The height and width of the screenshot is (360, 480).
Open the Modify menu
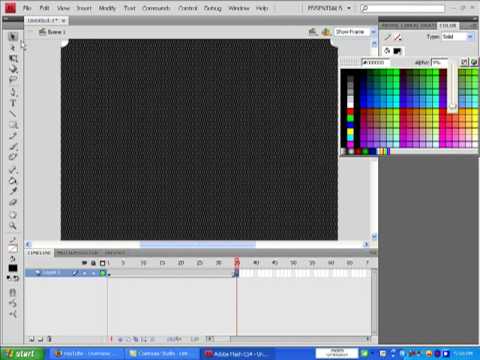tap(107, 8)
